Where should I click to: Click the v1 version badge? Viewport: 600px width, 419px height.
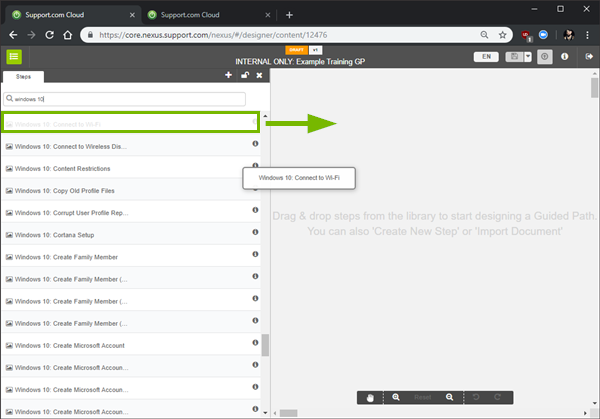pyautogui.click(x=316, y=50)
